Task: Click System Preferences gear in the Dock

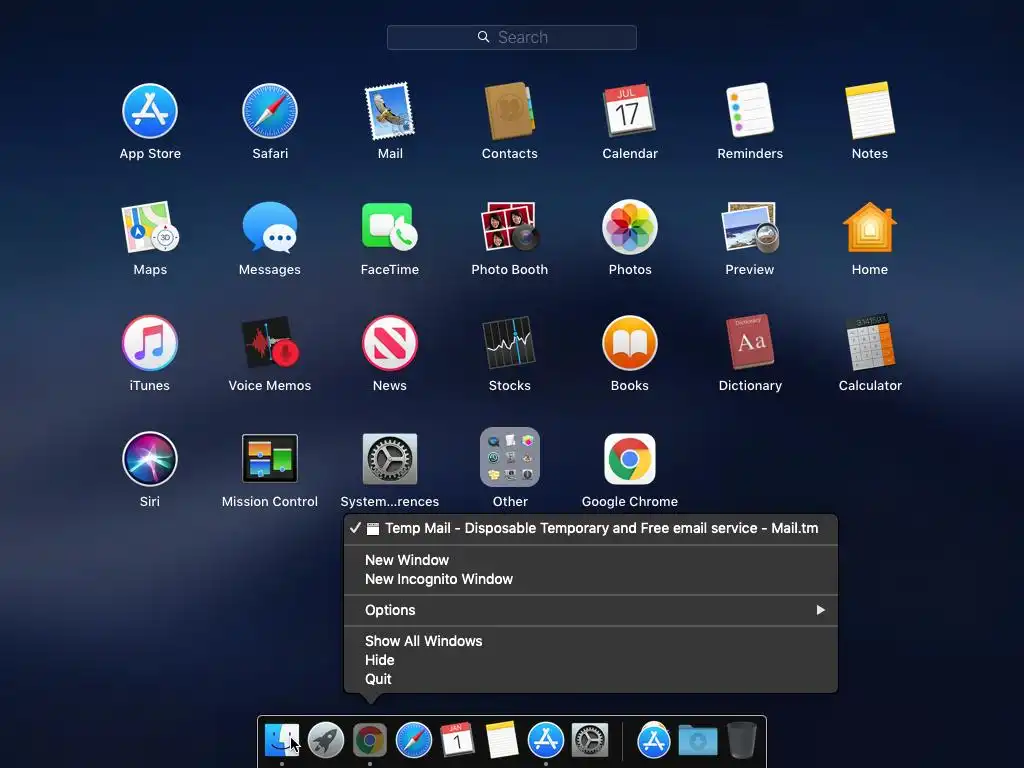Action: (590, 741)
